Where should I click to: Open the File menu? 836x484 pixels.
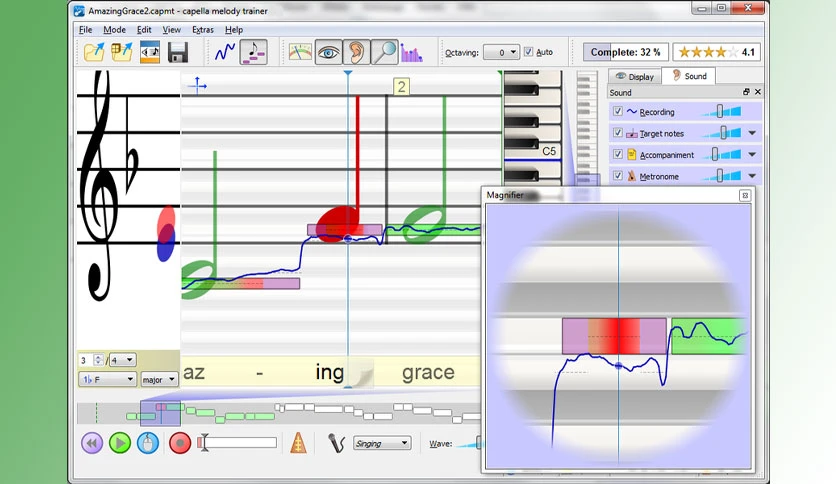tap(85, 30)
